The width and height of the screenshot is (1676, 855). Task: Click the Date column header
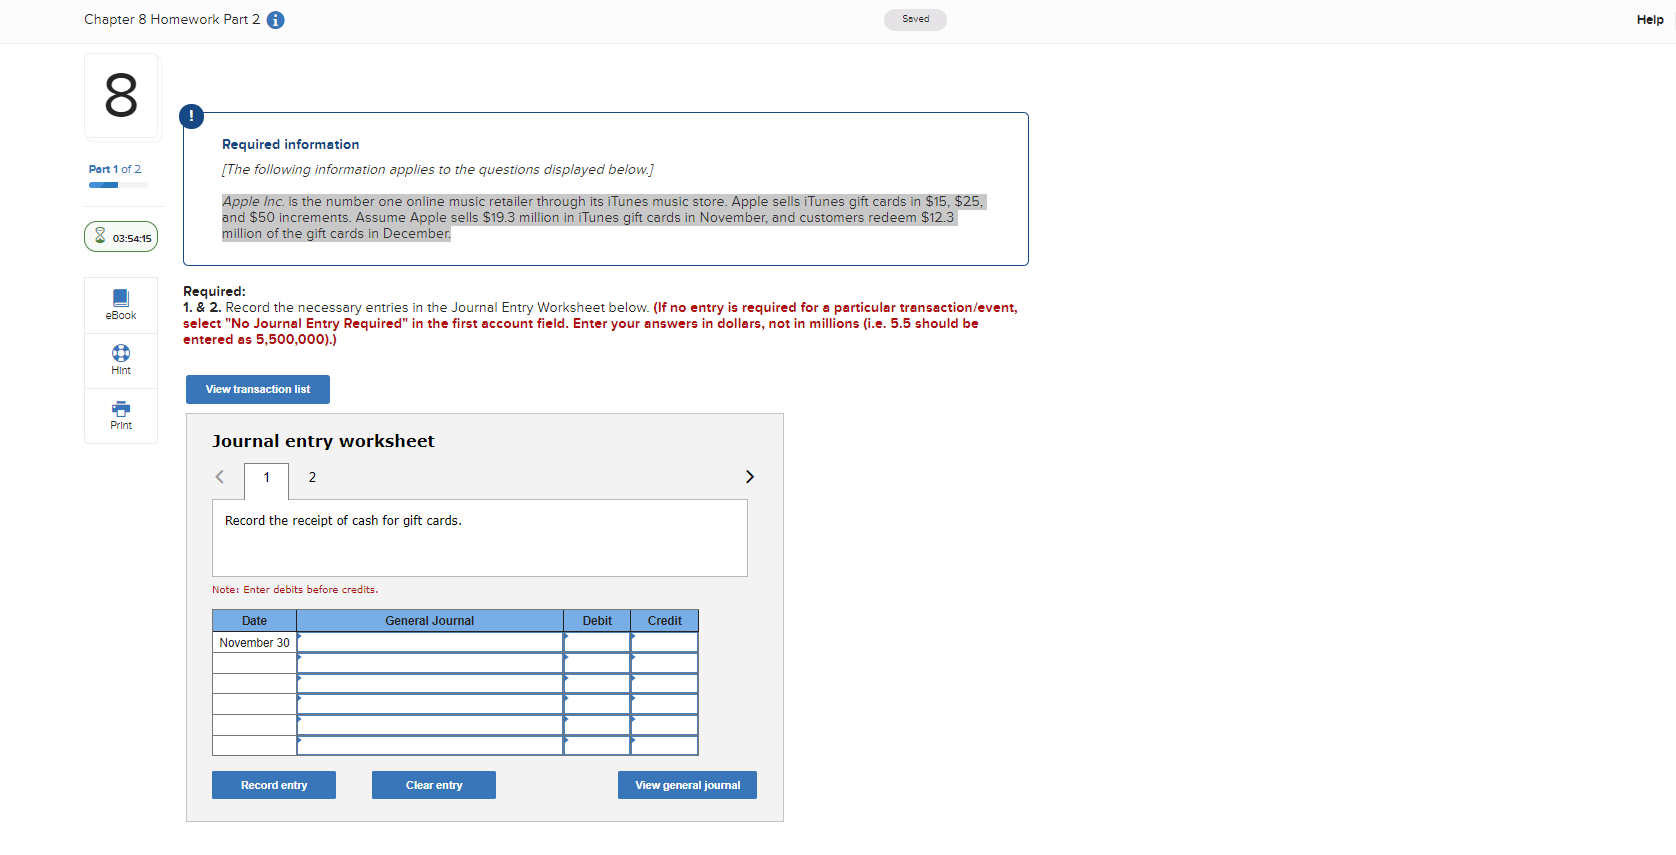(254, 621)
